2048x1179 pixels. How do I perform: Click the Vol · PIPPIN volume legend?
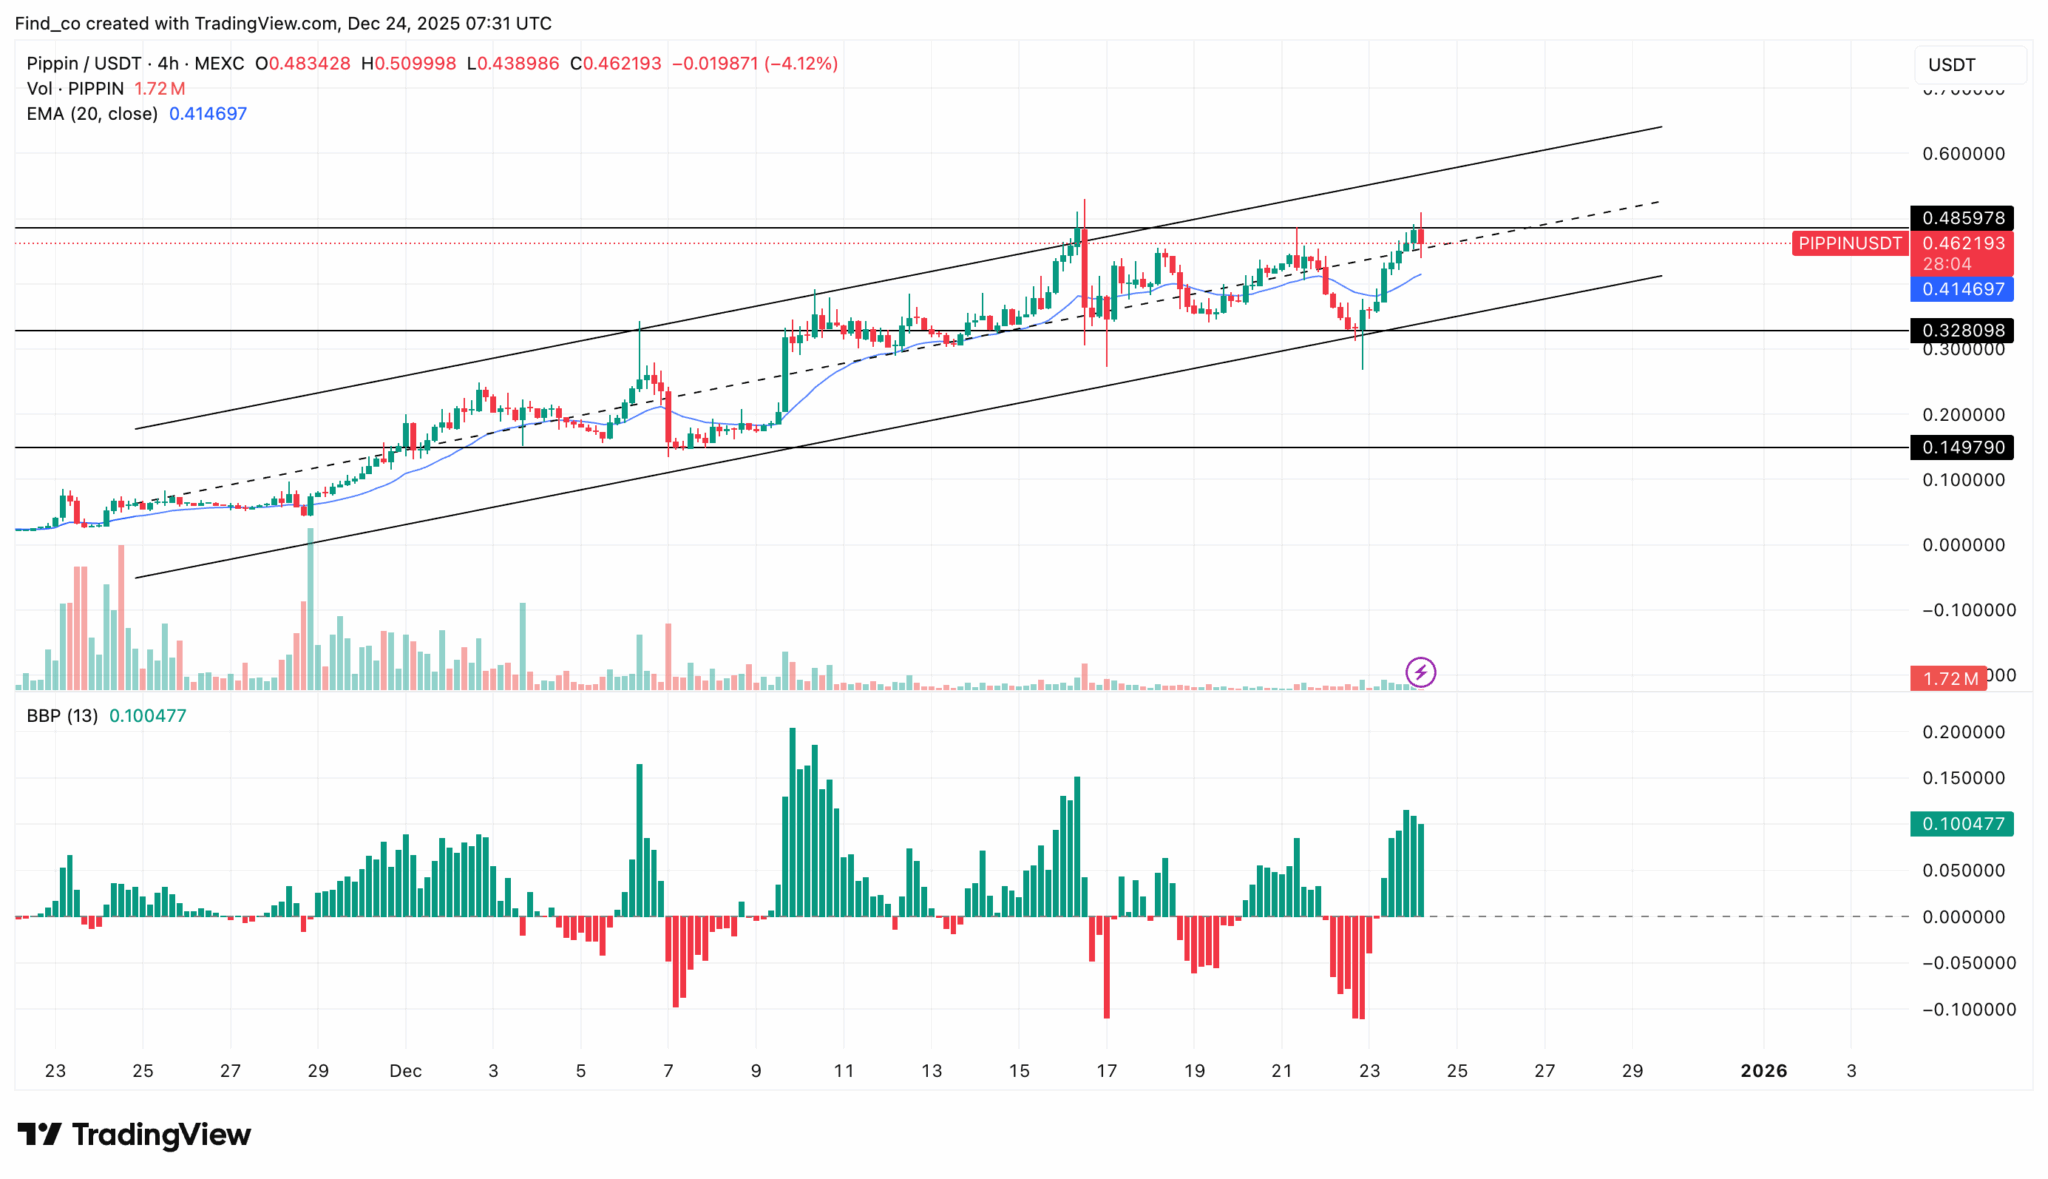[x=75, y=88]
